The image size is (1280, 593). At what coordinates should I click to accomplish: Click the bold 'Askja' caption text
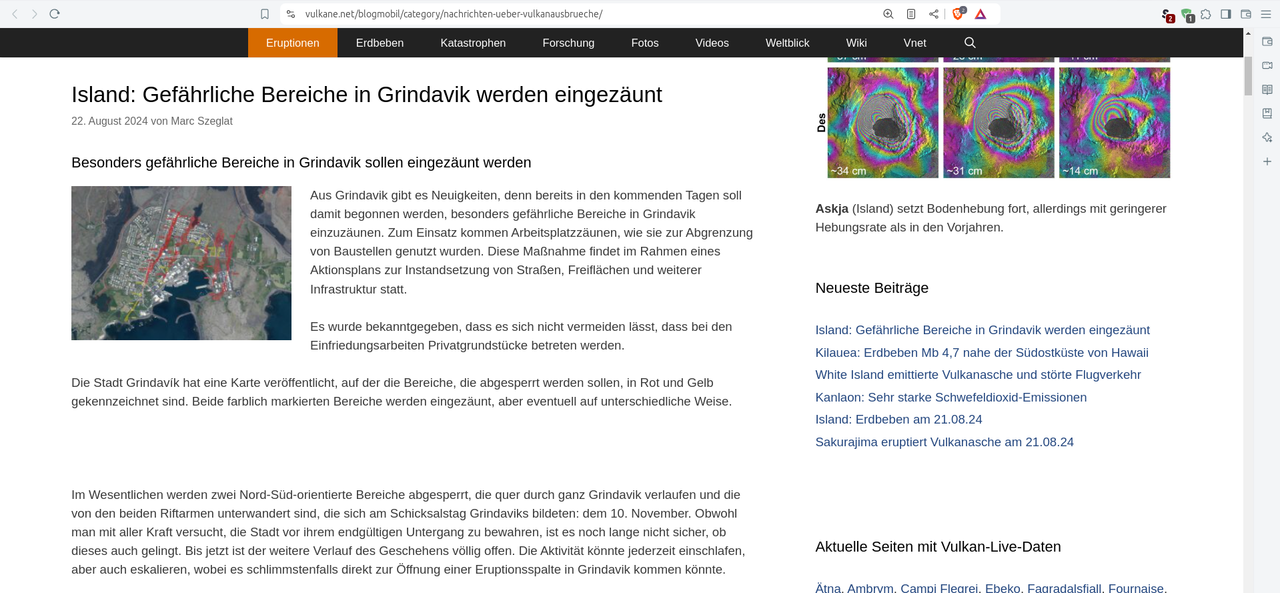point(832,209)
